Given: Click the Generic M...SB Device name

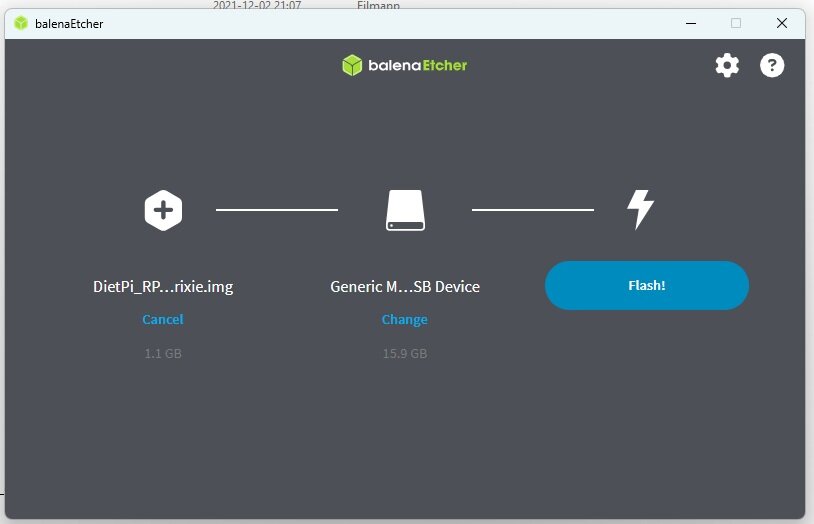Looking at the screenshot, I should click(x=405, y=287).
